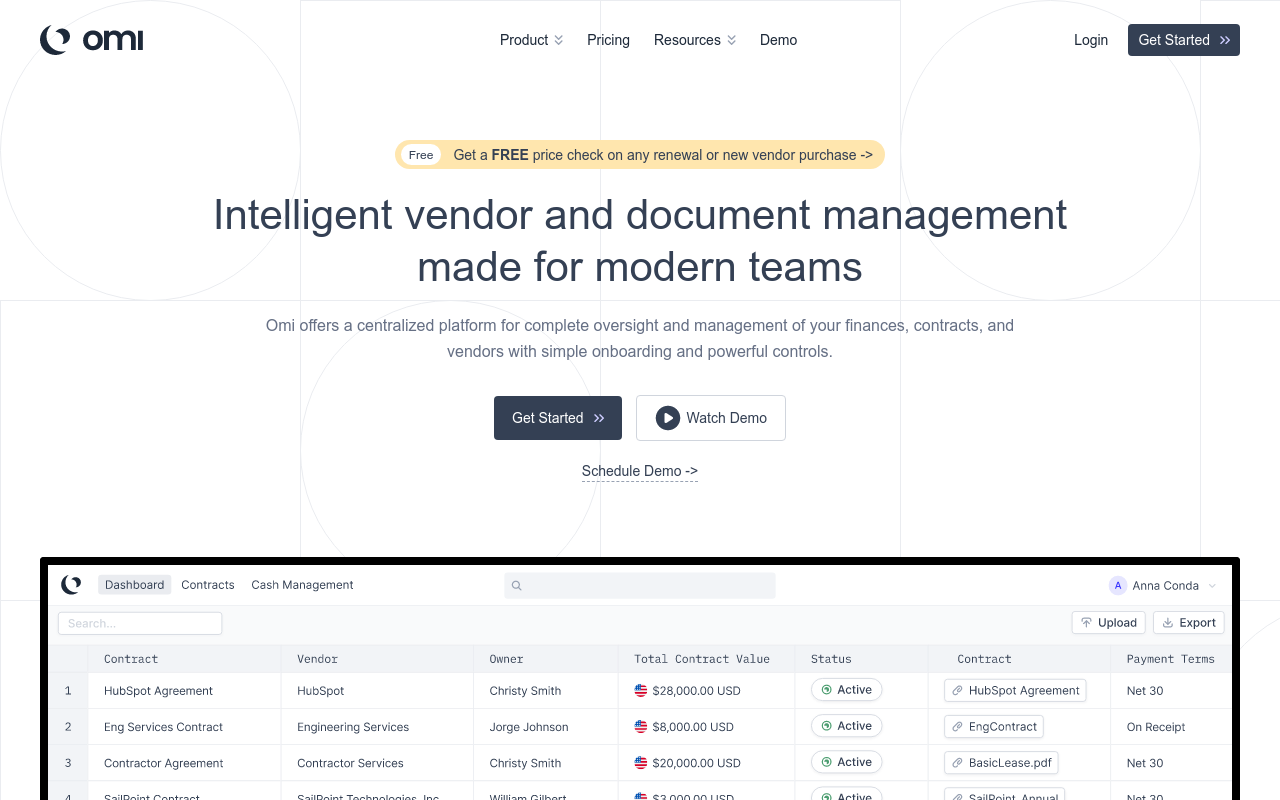This screenshot has height=800, width=1280.
Task: Click the "Engineering Services" vendor cell
Action: [x=353, y=727]
